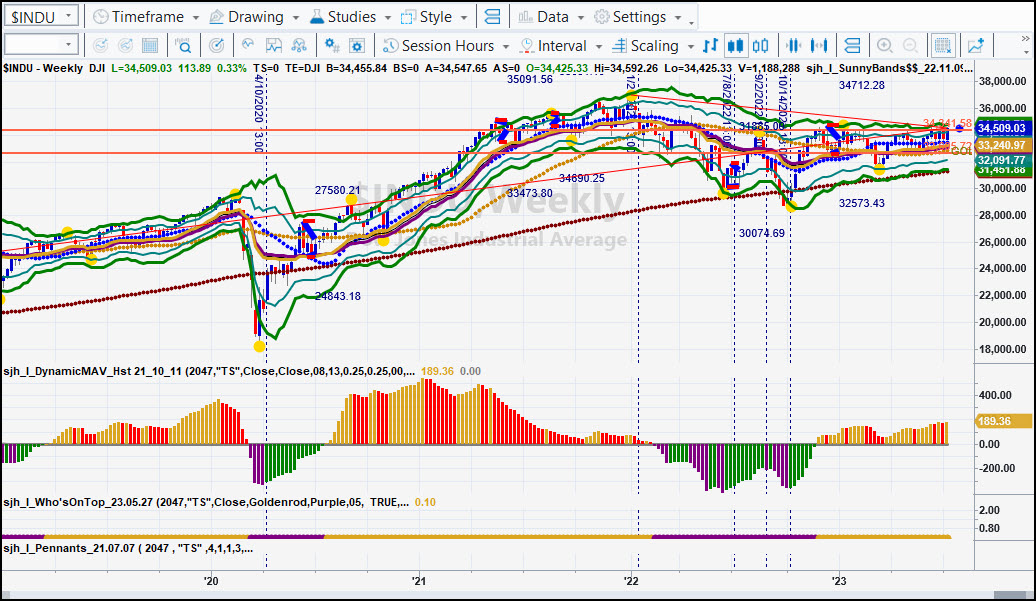Expand the Scaling dropdown arrow

pyautogui.click(x=690, y=46)
